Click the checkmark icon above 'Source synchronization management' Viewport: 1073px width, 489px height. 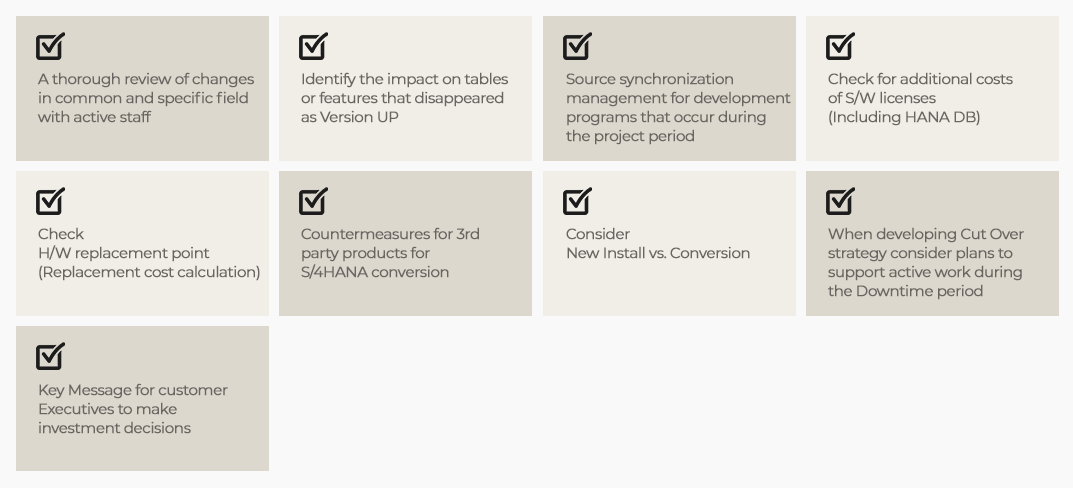click(x=577, y=47)
